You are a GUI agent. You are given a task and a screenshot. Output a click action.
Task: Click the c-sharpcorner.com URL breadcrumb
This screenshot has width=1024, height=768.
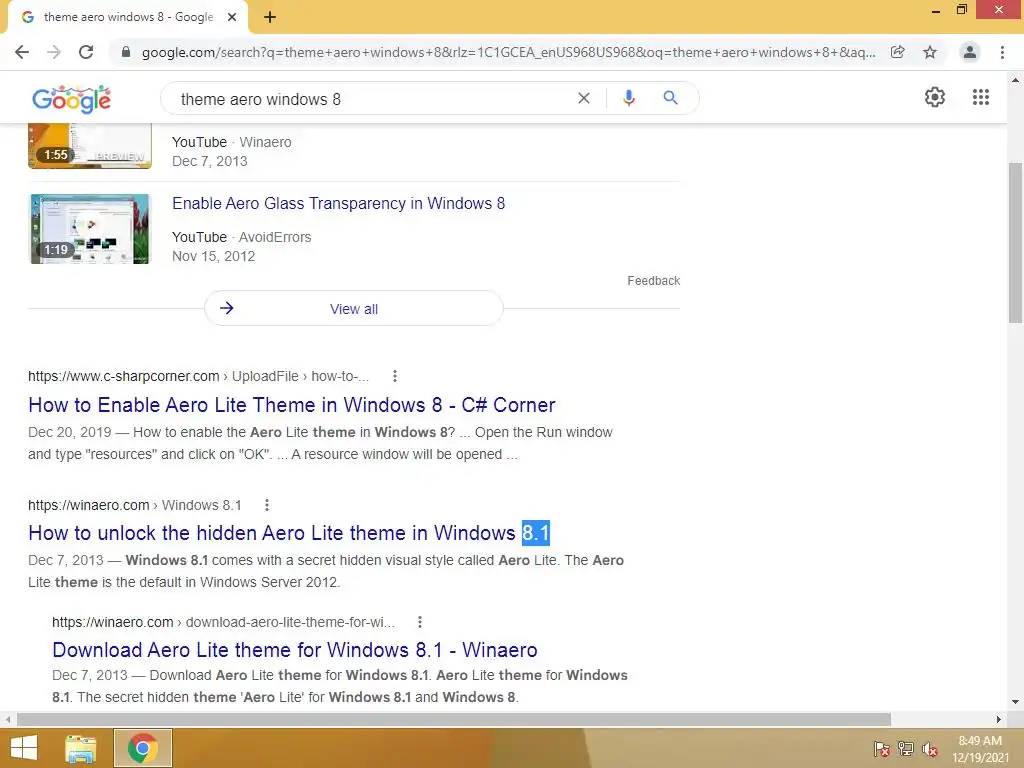click(198, 376)
